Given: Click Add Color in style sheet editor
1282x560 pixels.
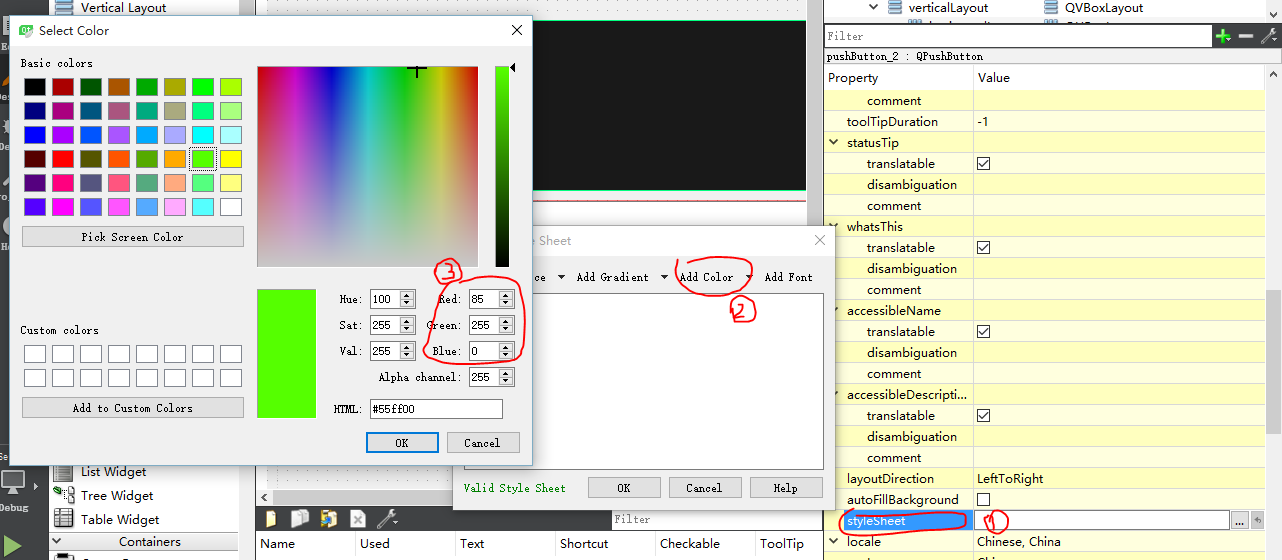Looking at the screenshot, I should click(x=706, y=277).
